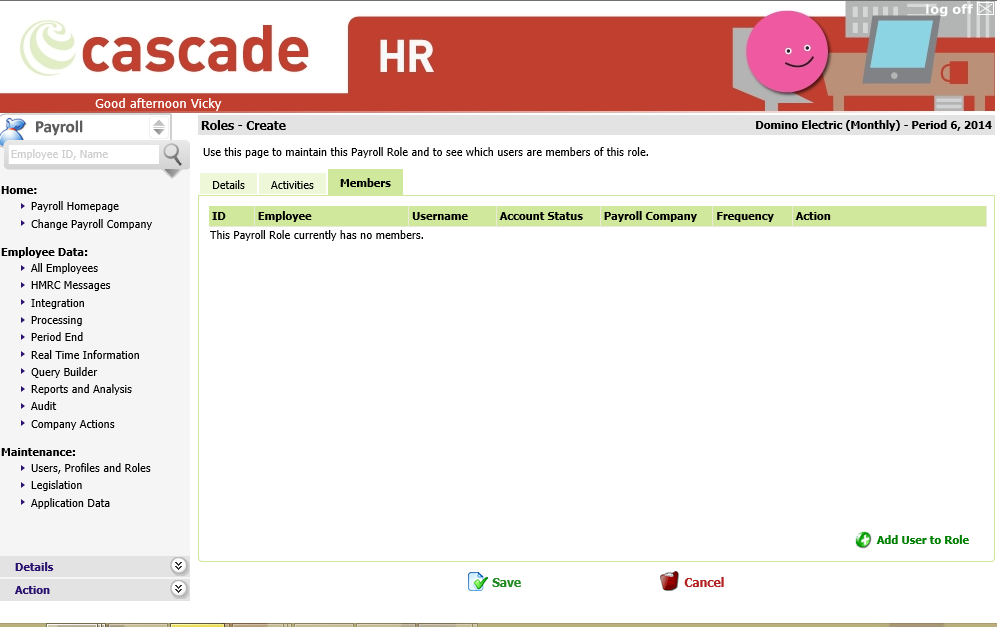
Task: Click the Good afternoon Vicky greeting
Action: click(158, 104)
